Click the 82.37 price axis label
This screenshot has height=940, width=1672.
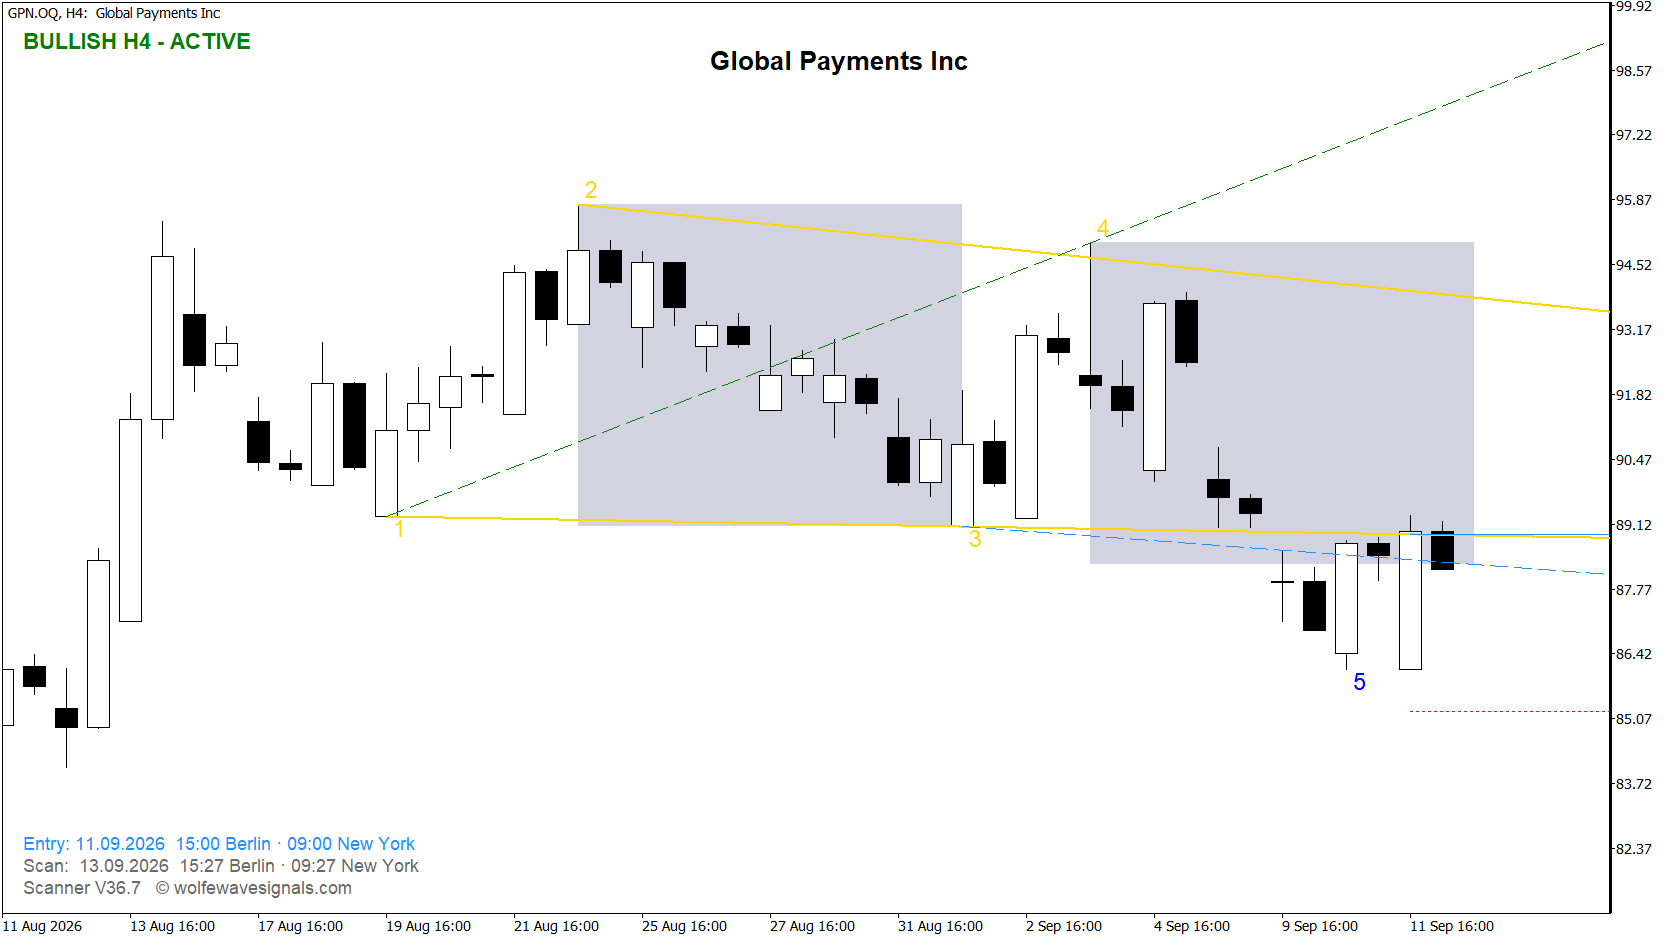(x=1633, y=849)
